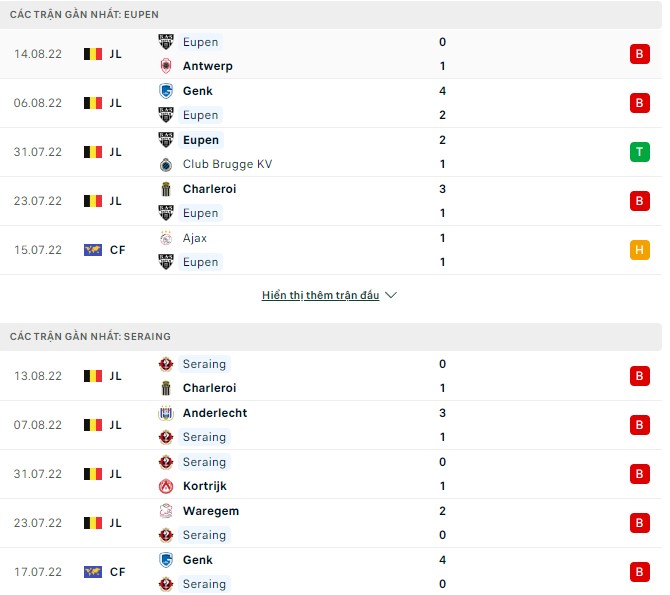
Task: Click the Ajax club crest icon
Action: [x=166, y=238]
